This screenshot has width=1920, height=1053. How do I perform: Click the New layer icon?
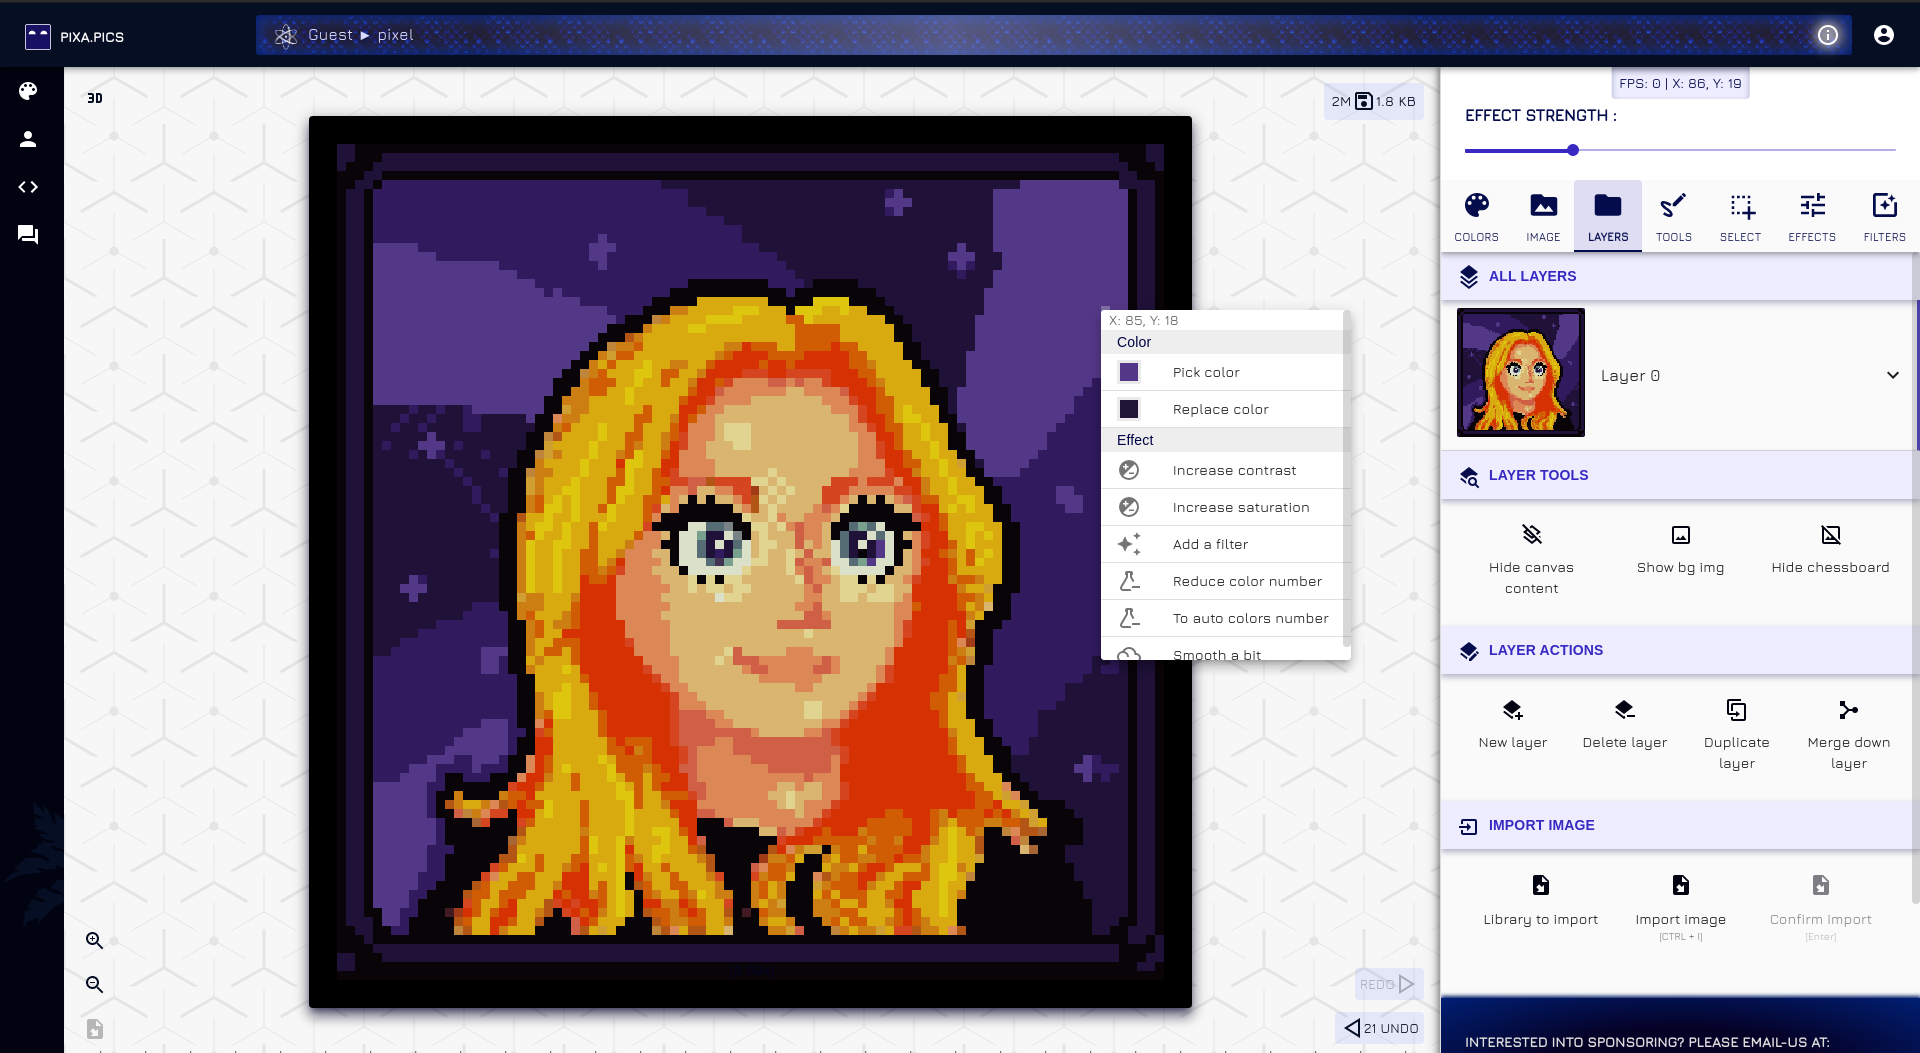(x=1512, y=711)
